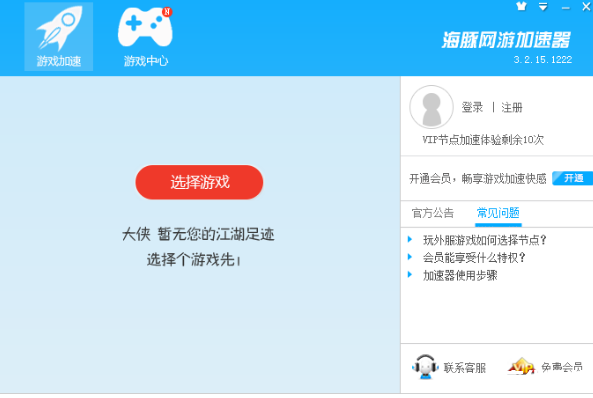Image resolution: width=593 pixels, height=398 pixels.
Task: Open 联系客服 contact support link
Action: [465, 367]
